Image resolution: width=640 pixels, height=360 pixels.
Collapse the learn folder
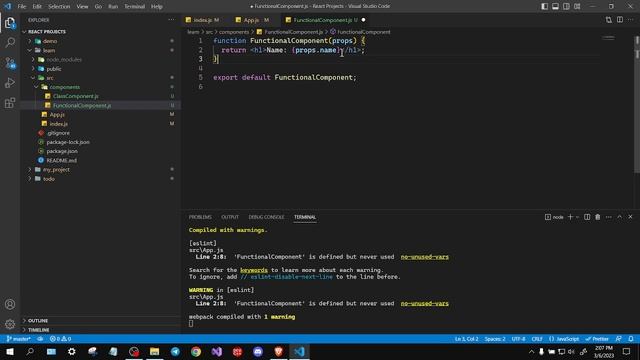tap(49, 50)
